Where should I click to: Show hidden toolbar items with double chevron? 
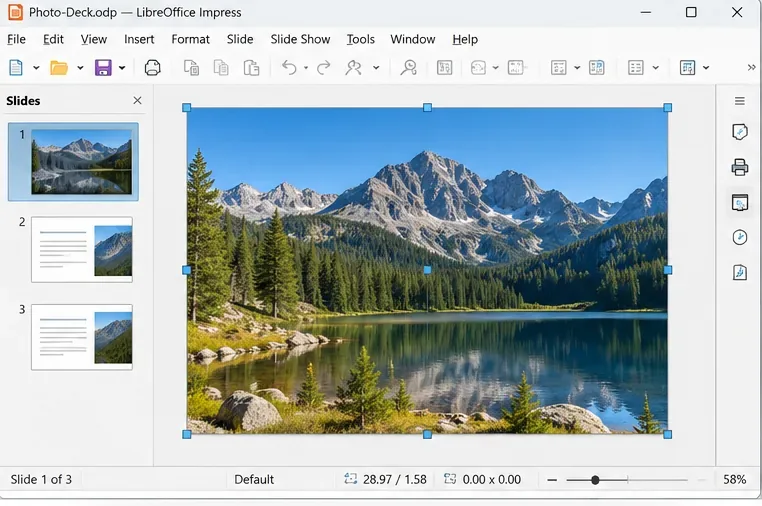751,68
